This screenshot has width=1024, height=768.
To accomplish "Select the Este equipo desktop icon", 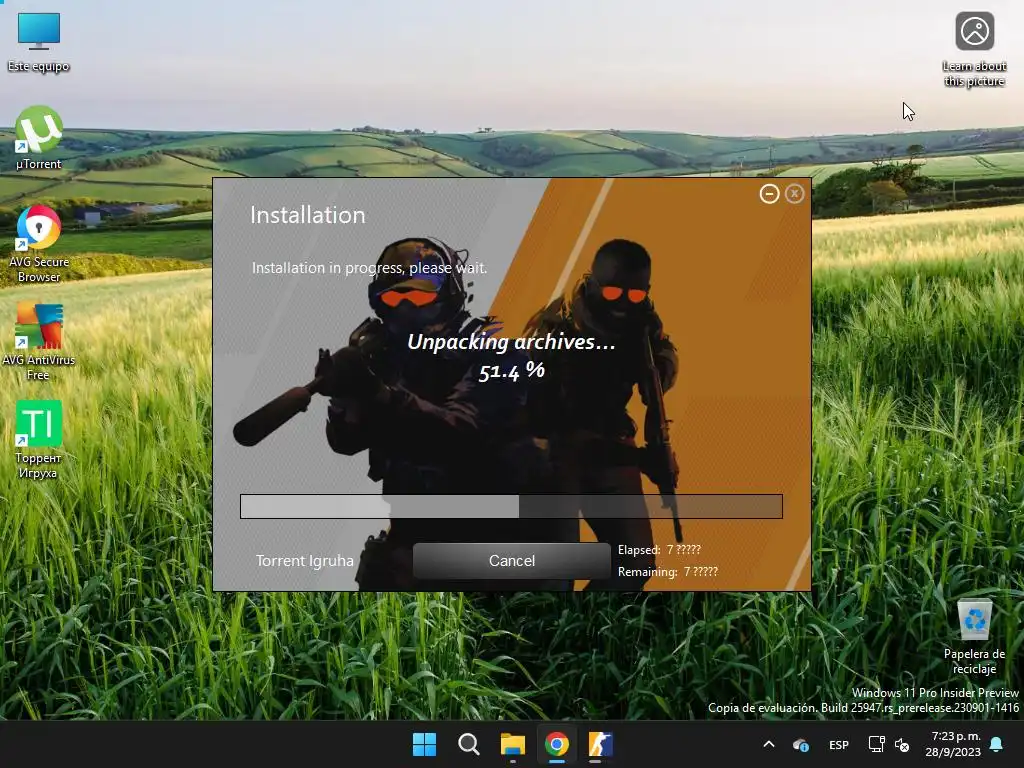I will coord(39,42).
